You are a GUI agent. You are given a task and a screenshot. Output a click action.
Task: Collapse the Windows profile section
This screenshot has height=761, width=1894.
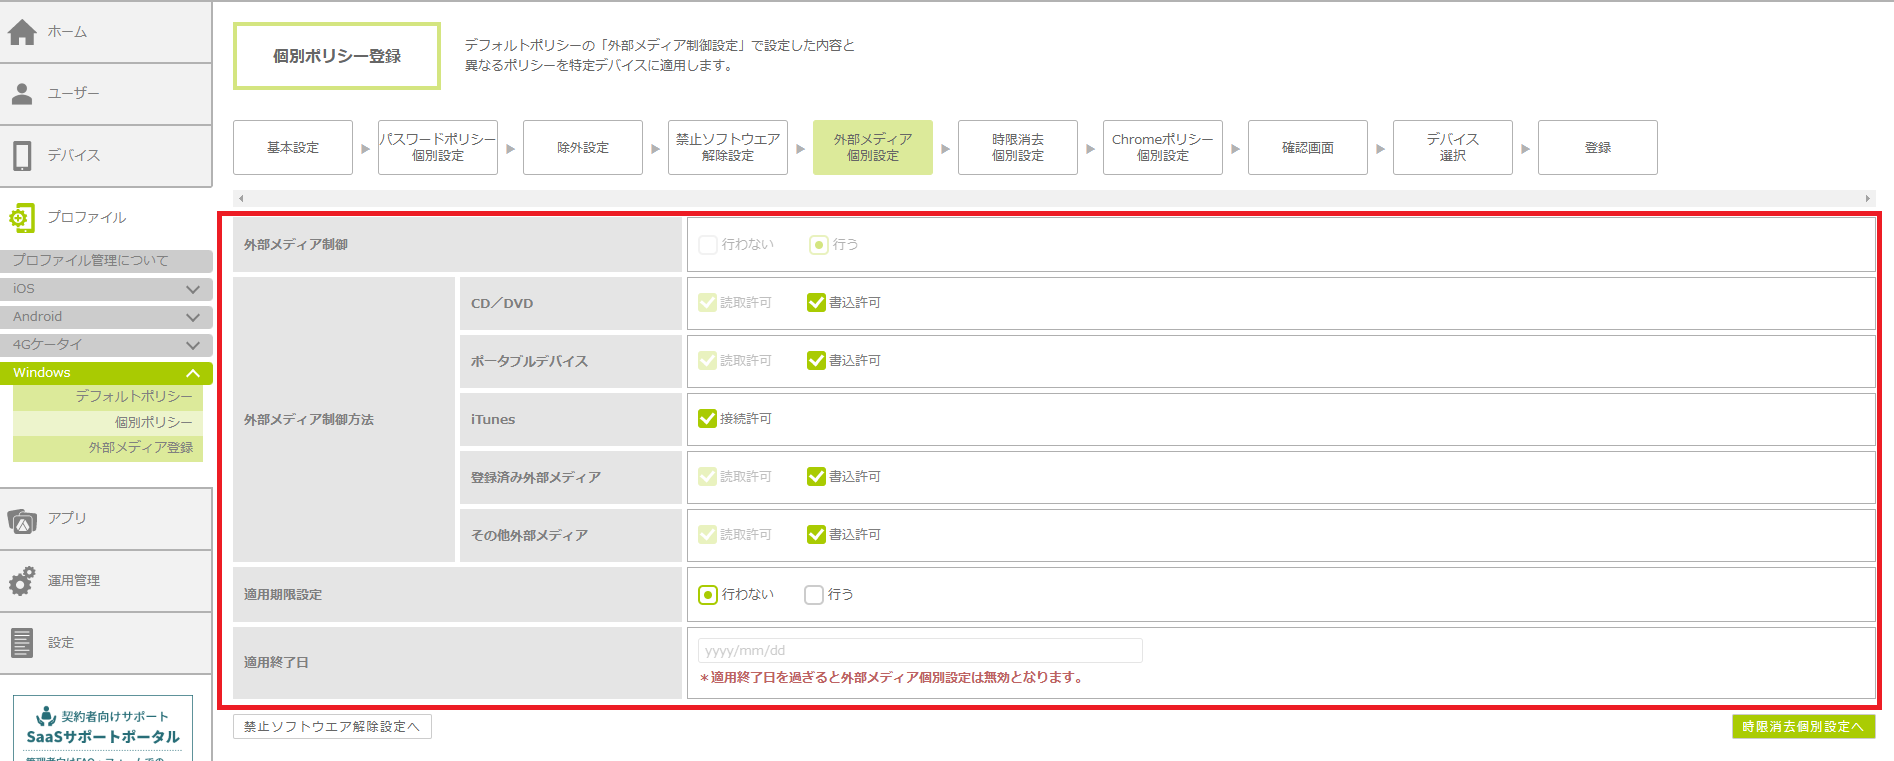pyautogui.click(x=193, y=373)
